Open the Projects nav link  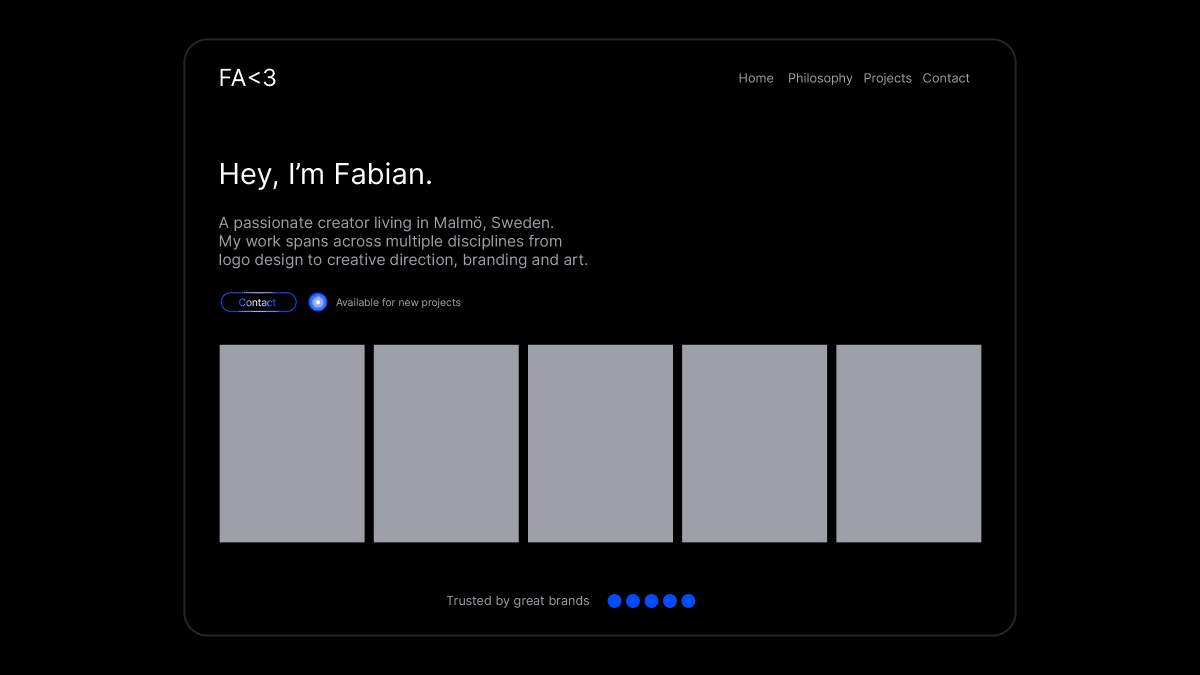pos(887,78)
